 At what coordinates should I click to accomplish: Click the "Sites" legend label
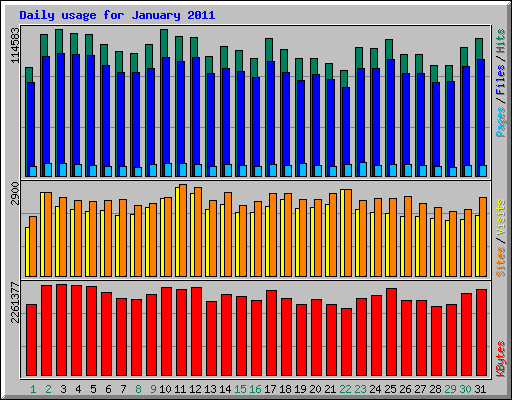[x=500, y=262]
